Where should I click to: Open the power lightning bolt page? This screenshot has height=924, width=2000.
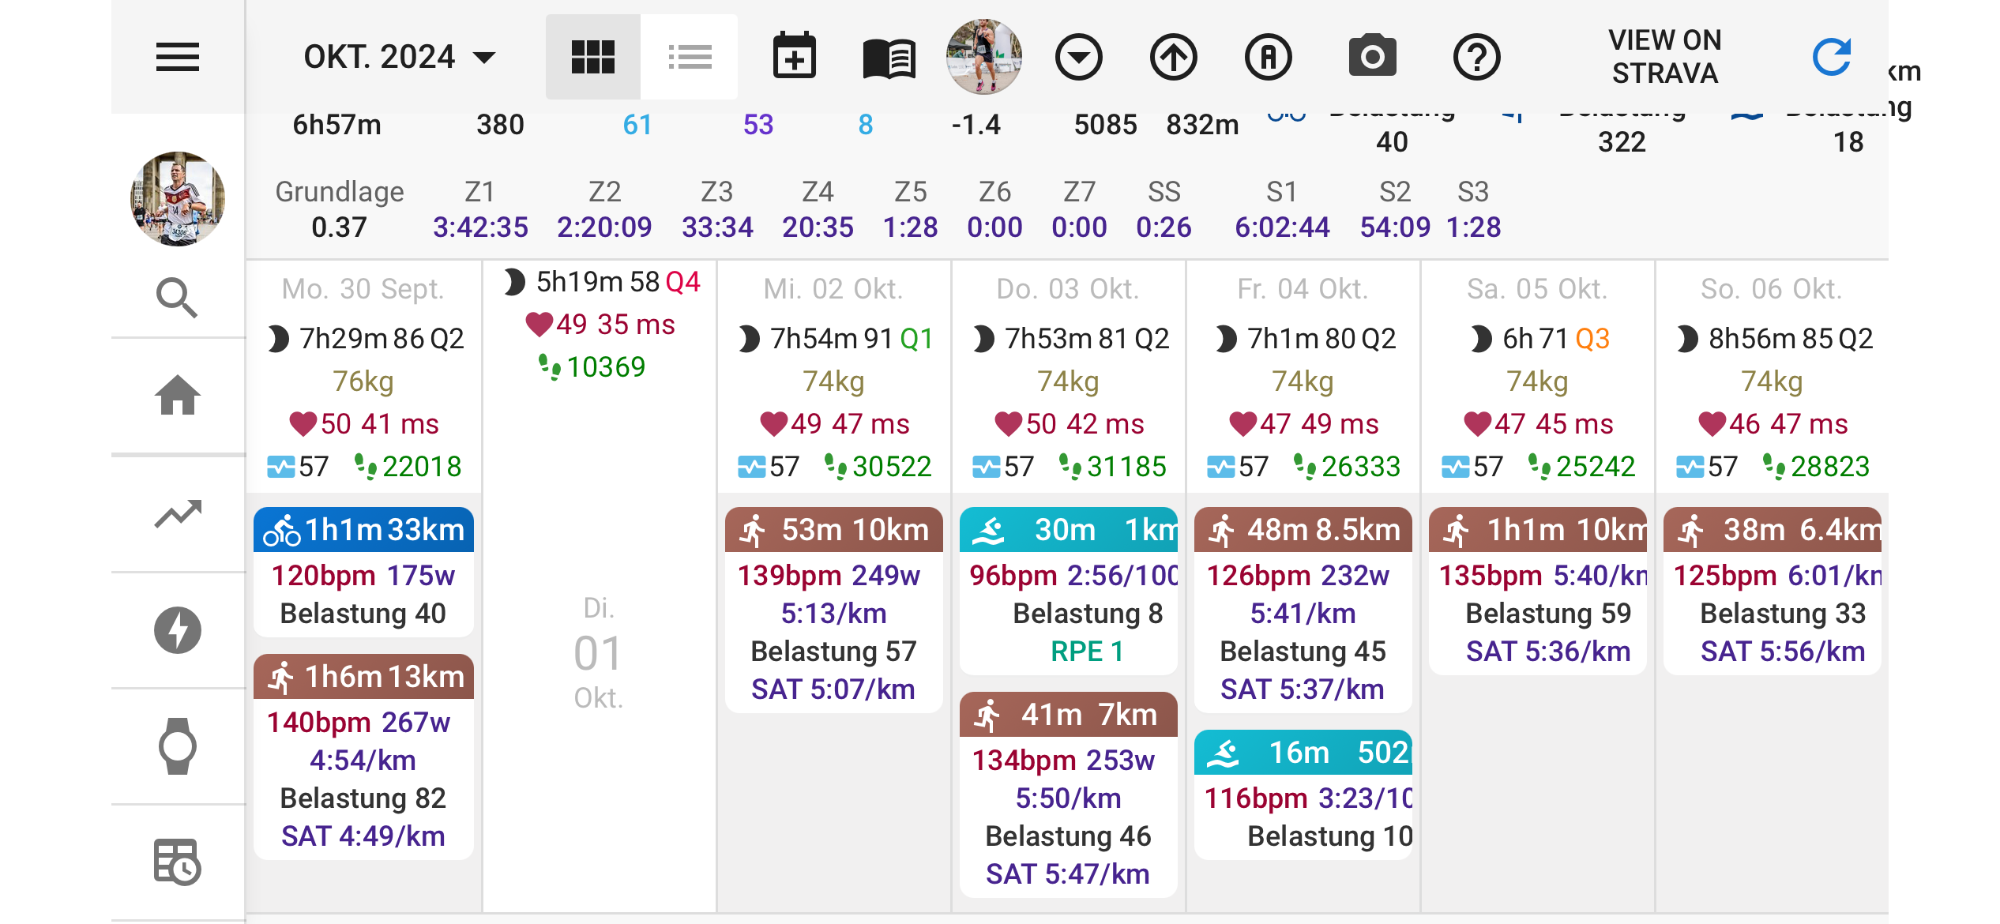point(177,631)
